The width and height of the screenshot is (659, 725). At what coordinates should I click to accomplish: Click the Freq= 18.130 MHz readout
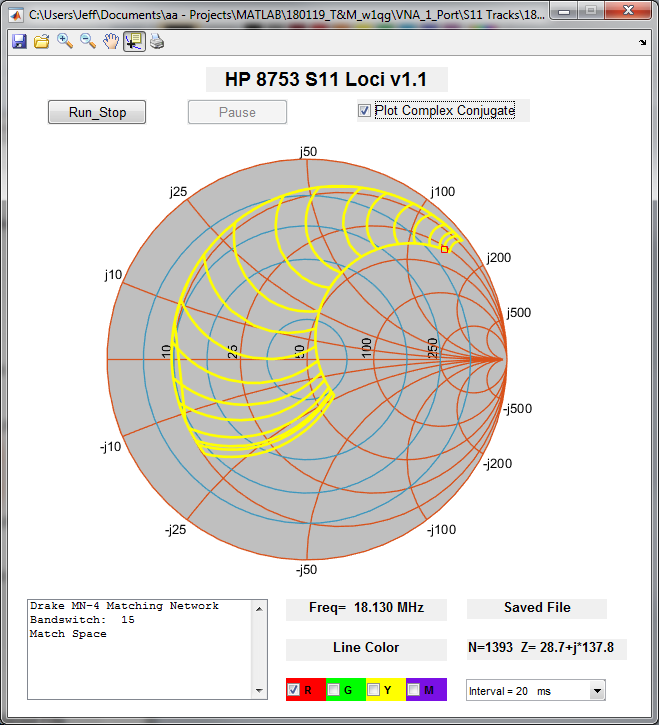tap(366, 608)
